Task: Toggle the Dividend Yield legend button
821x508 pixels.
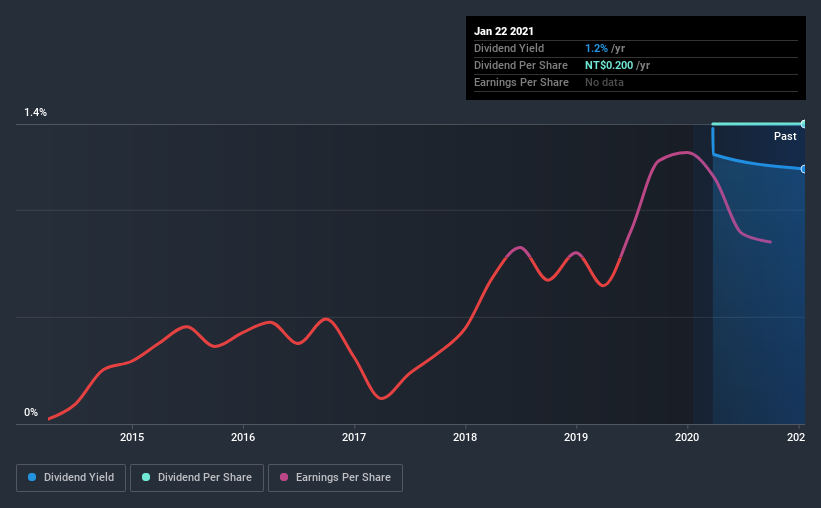Action: [x=71, y=478]
